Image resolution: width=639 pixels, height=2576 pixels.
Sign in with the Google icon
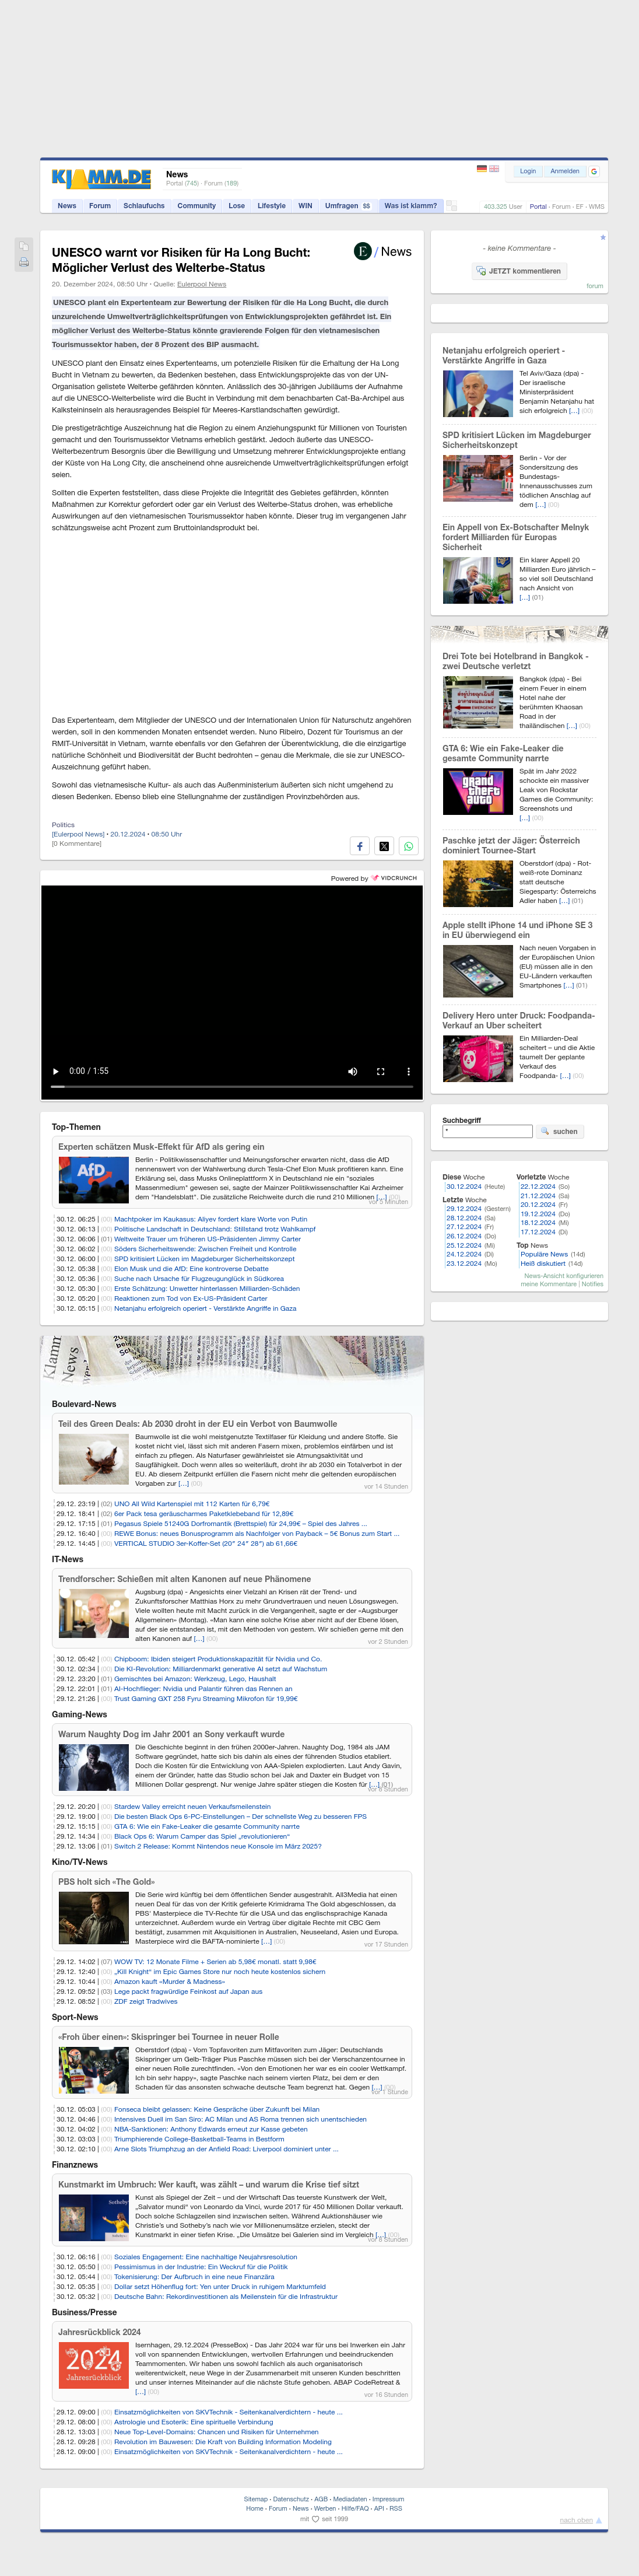(x=594, y=171)
